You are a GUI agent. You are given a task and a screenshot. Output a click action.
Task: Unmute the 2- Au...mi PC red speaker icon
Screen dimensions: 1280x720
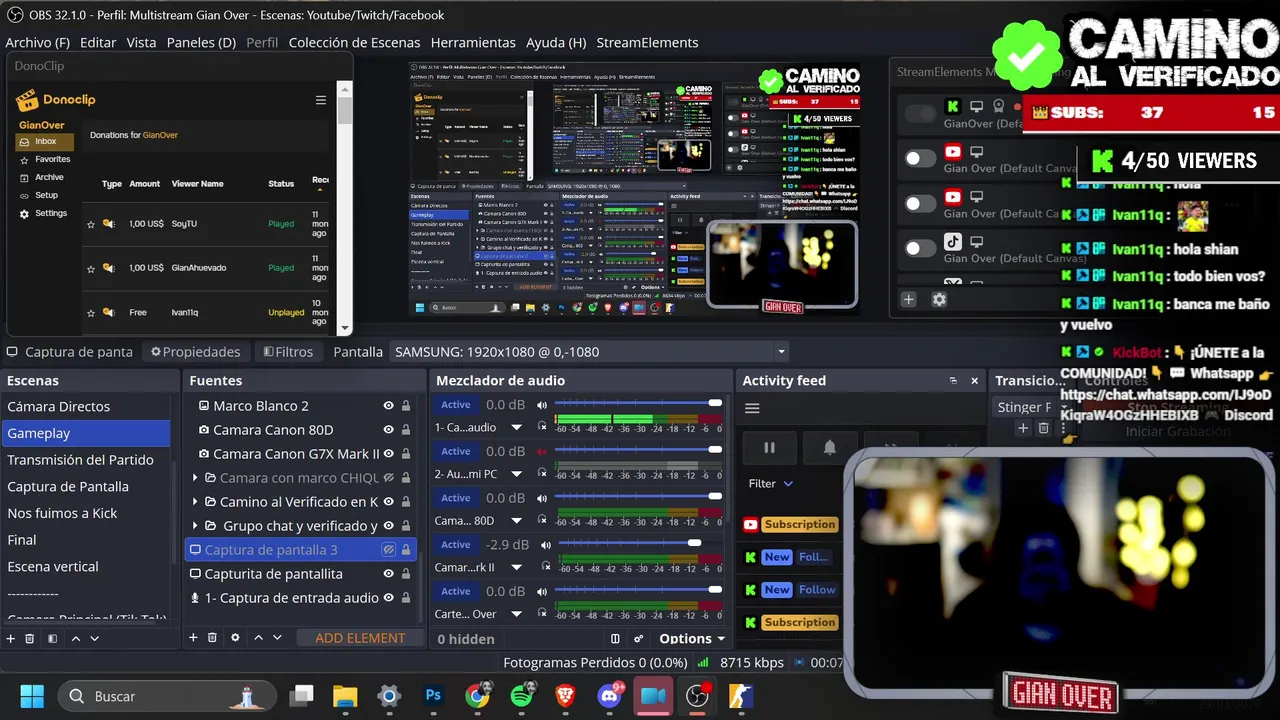pyautogui.click(x=542, y=451)
